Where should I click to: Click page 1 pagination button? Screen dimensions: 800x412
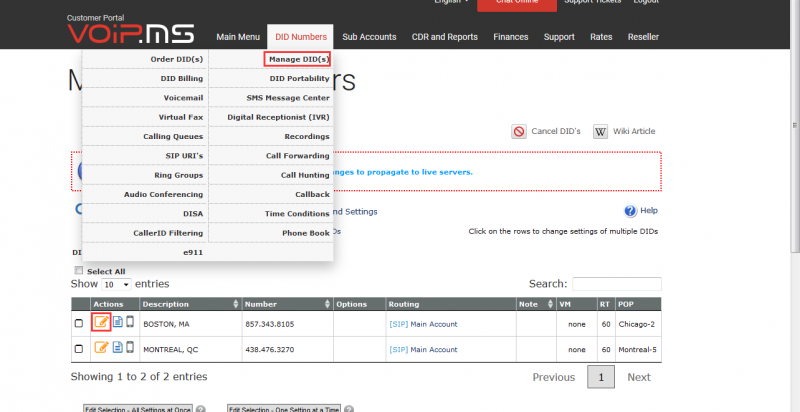[601, 377]
